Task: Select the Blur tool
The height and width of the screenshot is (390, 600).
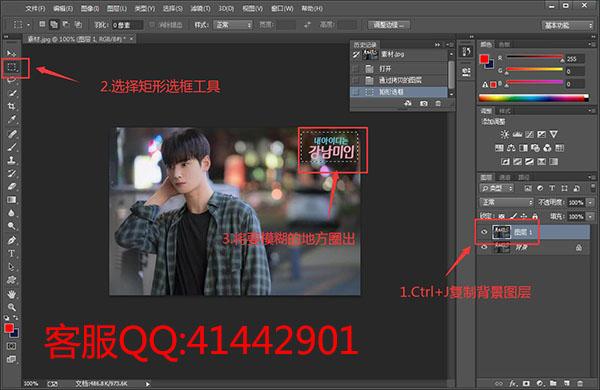Action: (x=12, y=212)
